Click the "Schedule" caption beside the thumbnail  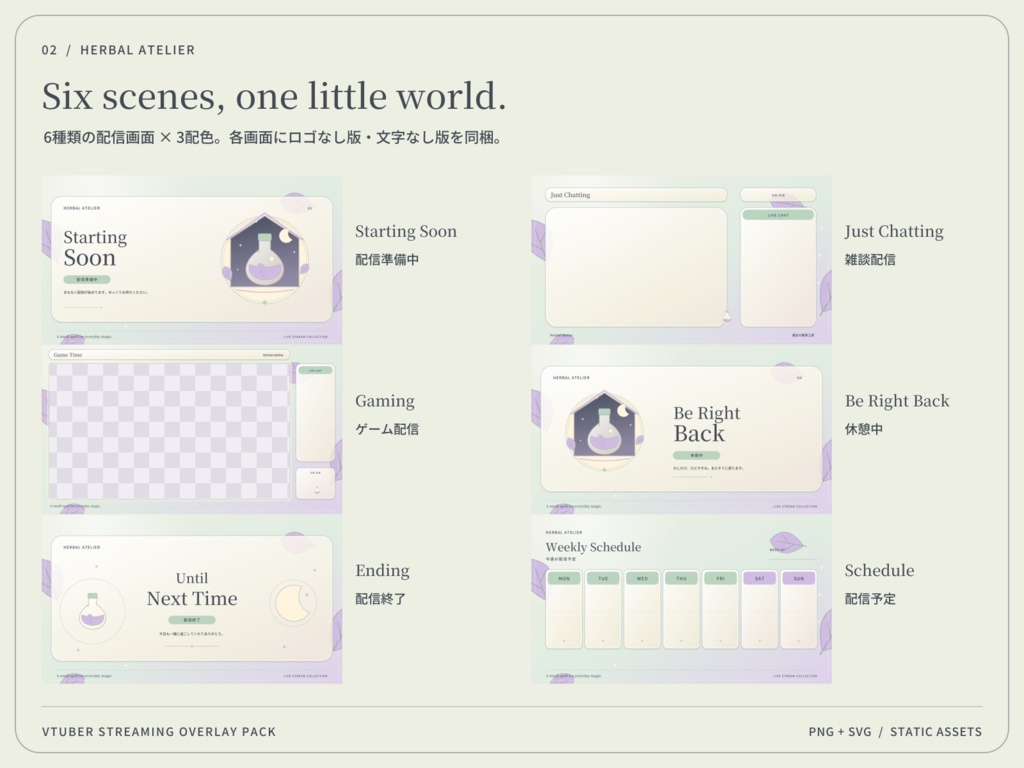(x=879, y=571)
